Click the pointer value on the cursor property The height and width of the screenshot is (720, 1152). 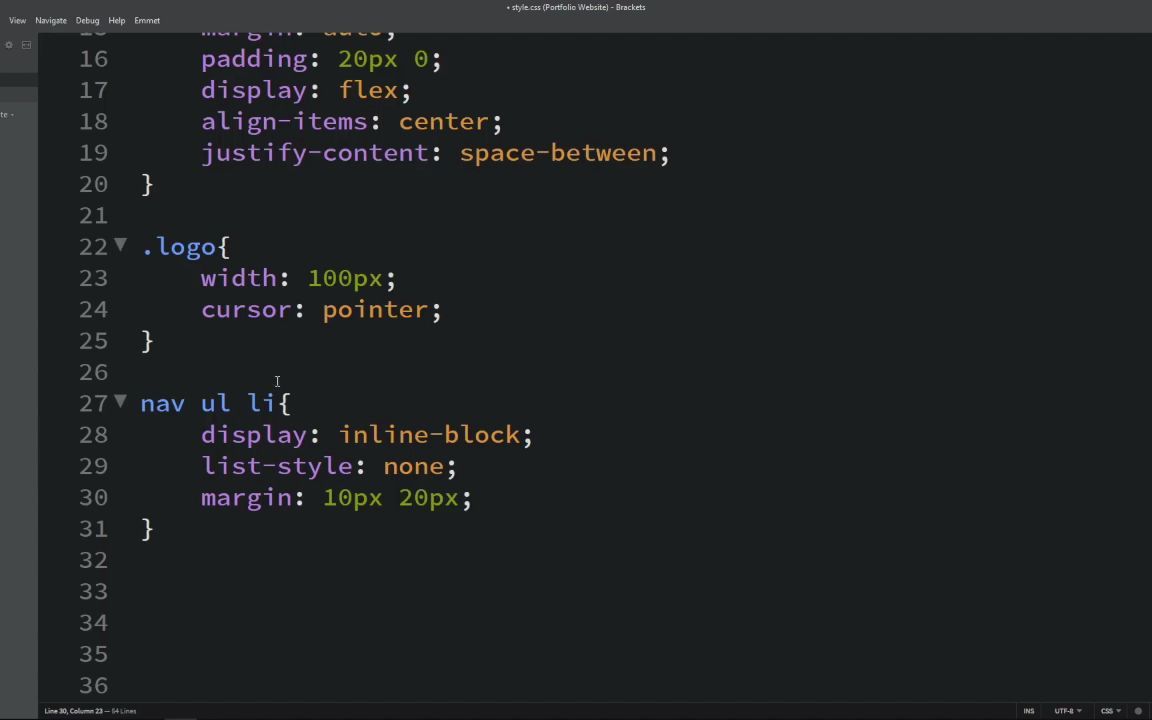375,309
